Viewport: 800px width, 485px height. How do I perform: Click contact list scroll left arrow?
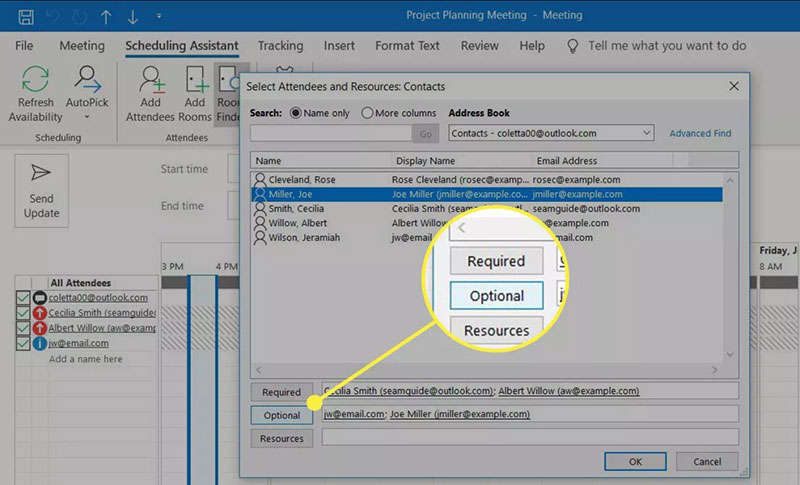point(258,370)
